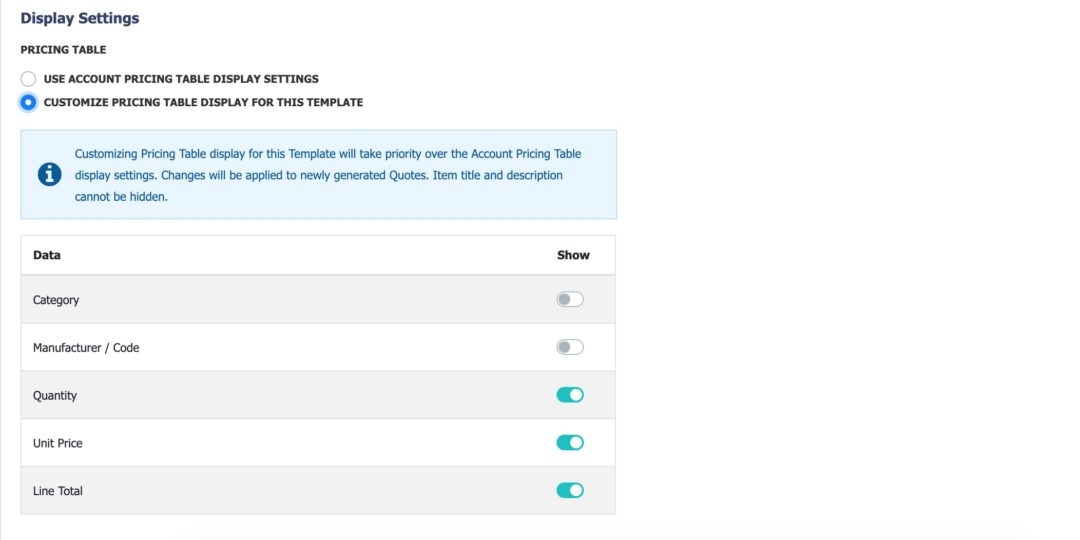Disable the Quantity show toggle
The image size is (1080, 540).
[x=570, y=395]
